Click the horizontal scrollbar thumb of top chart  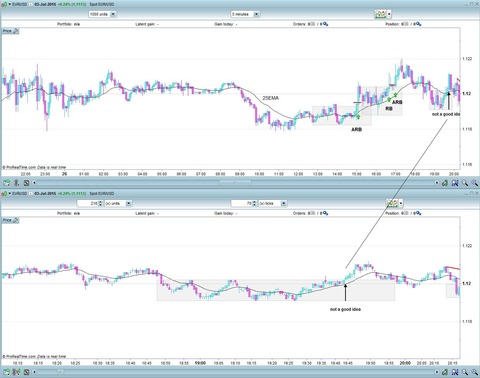click(x=234, y=182)
